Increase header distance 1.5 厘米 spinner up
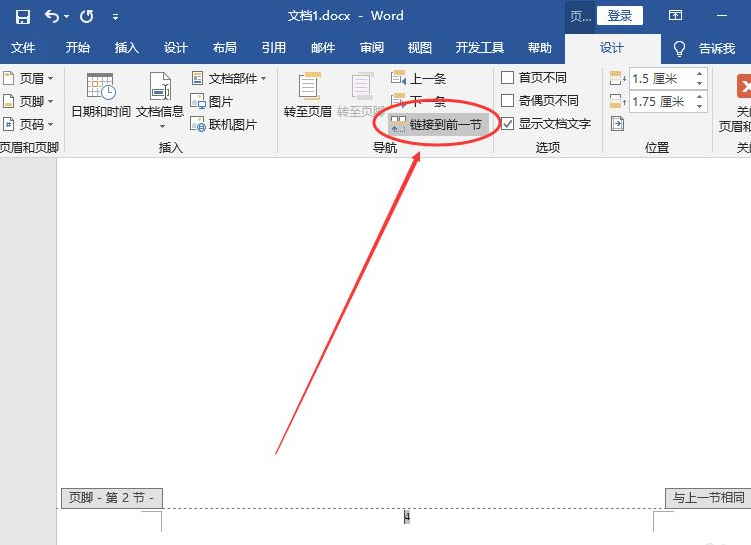The height and width of the screenshot is (545, 751). [700, 74]
